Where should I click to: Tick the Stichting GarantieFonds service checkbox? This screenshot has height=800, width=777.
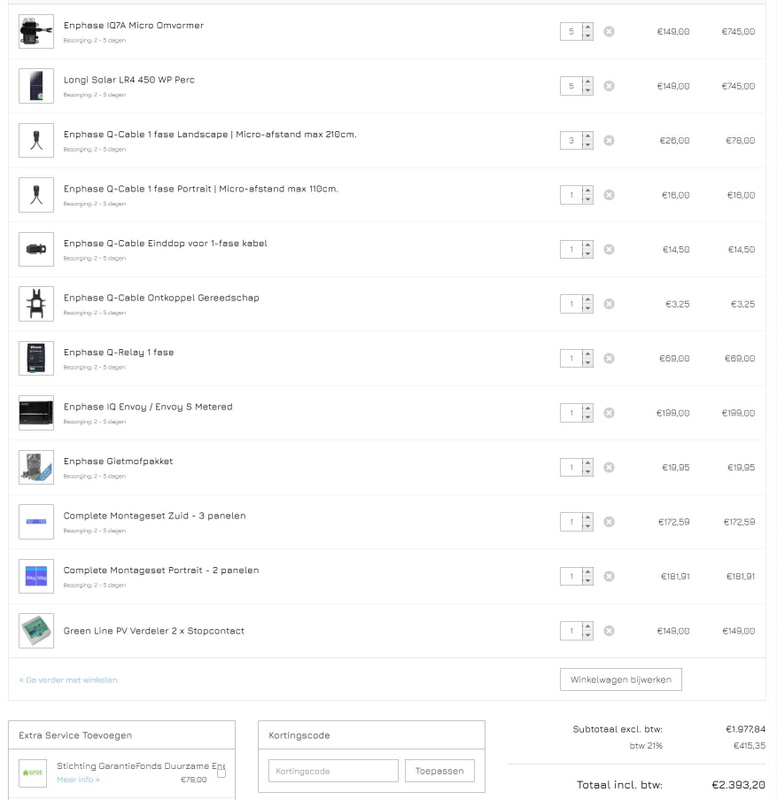coord(221,773)
